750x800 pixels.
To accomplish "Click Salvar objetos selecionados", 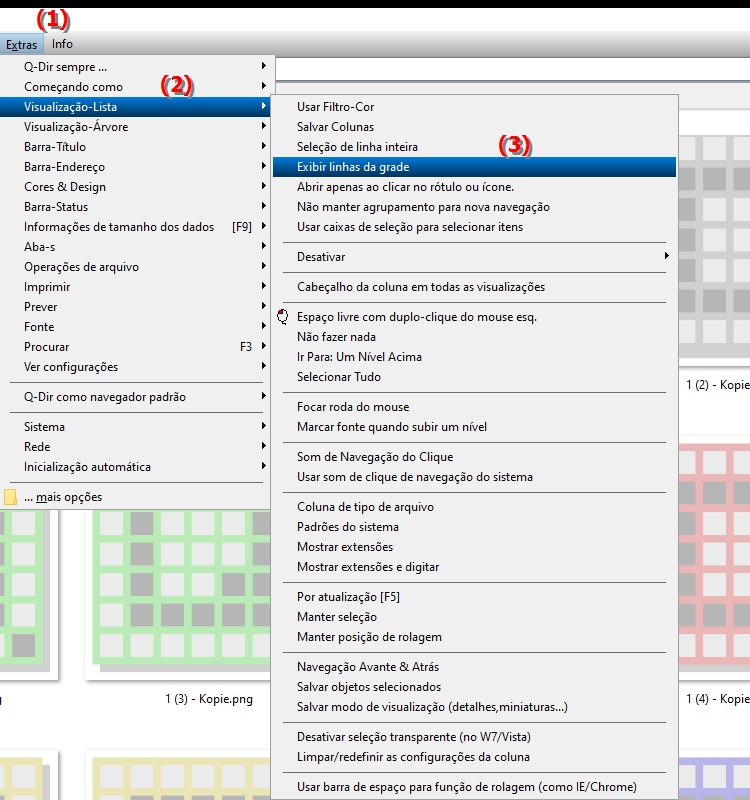I will pos(474,687).
